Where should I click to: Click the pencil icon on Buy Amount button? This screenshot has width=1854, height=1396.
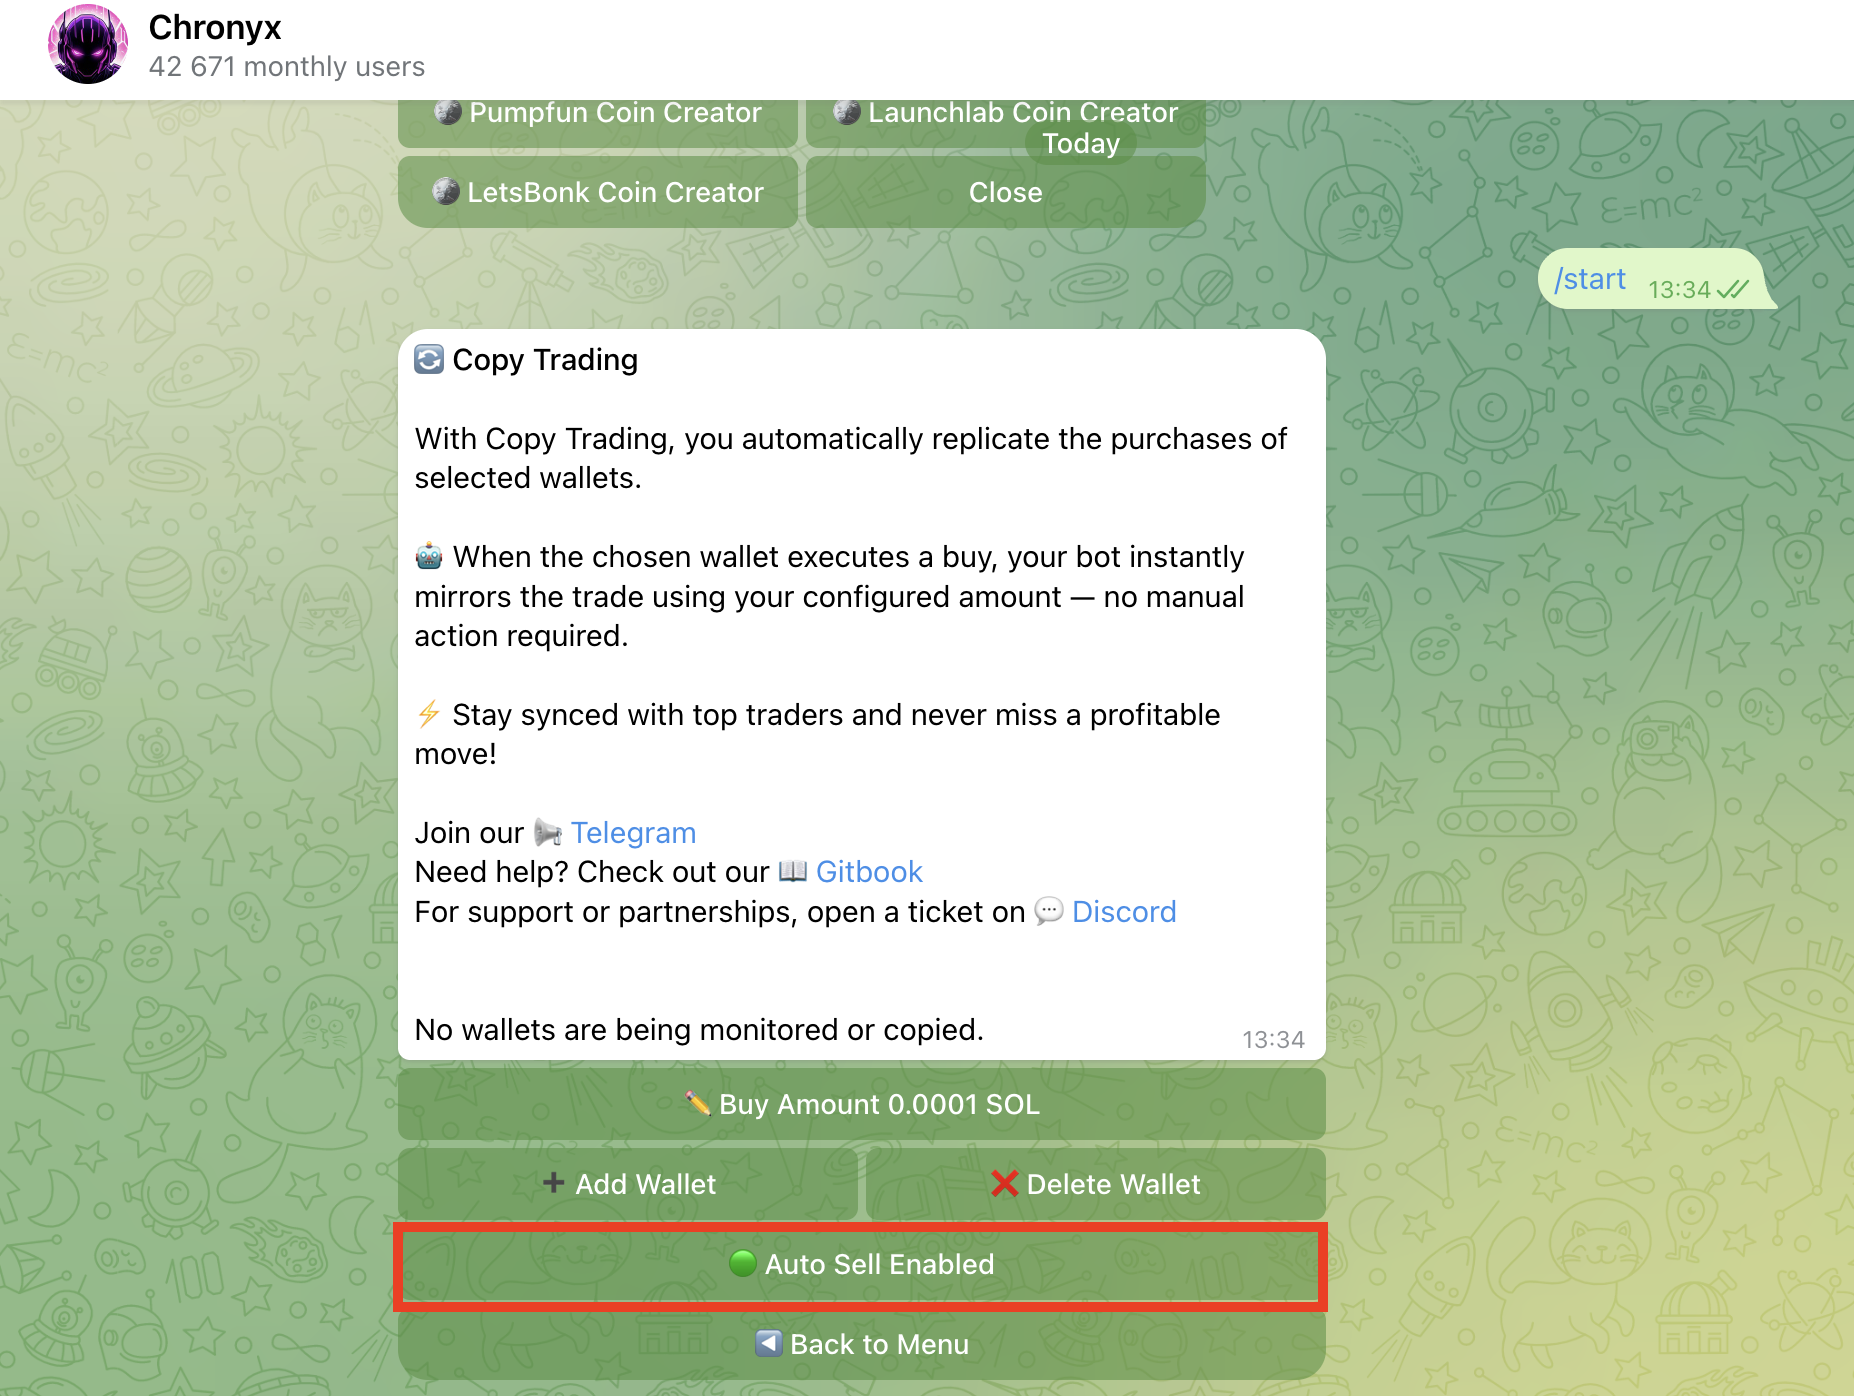pyautogui.click(x=698, y=1104)
